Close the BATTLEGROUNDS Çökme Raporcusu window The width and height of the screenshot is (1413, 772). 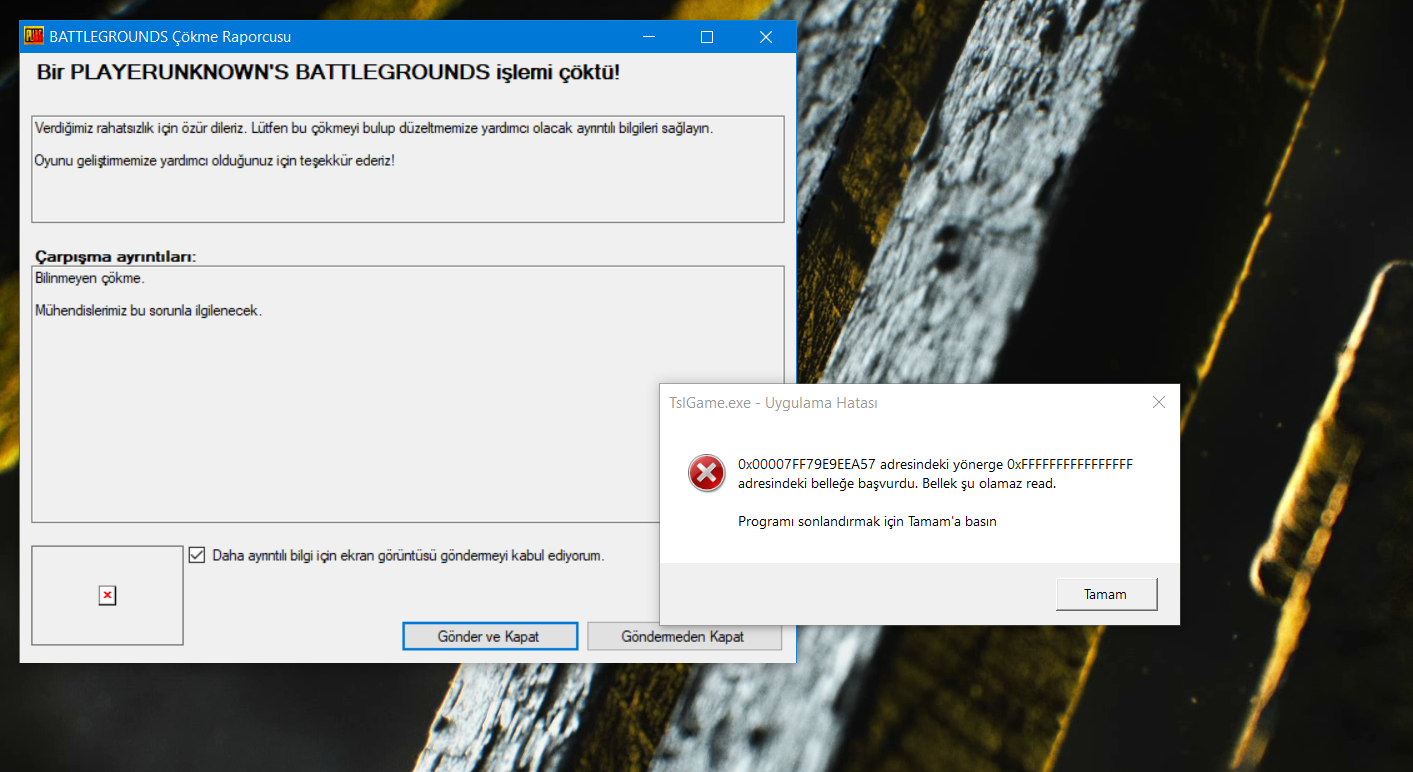click(766, 37)
